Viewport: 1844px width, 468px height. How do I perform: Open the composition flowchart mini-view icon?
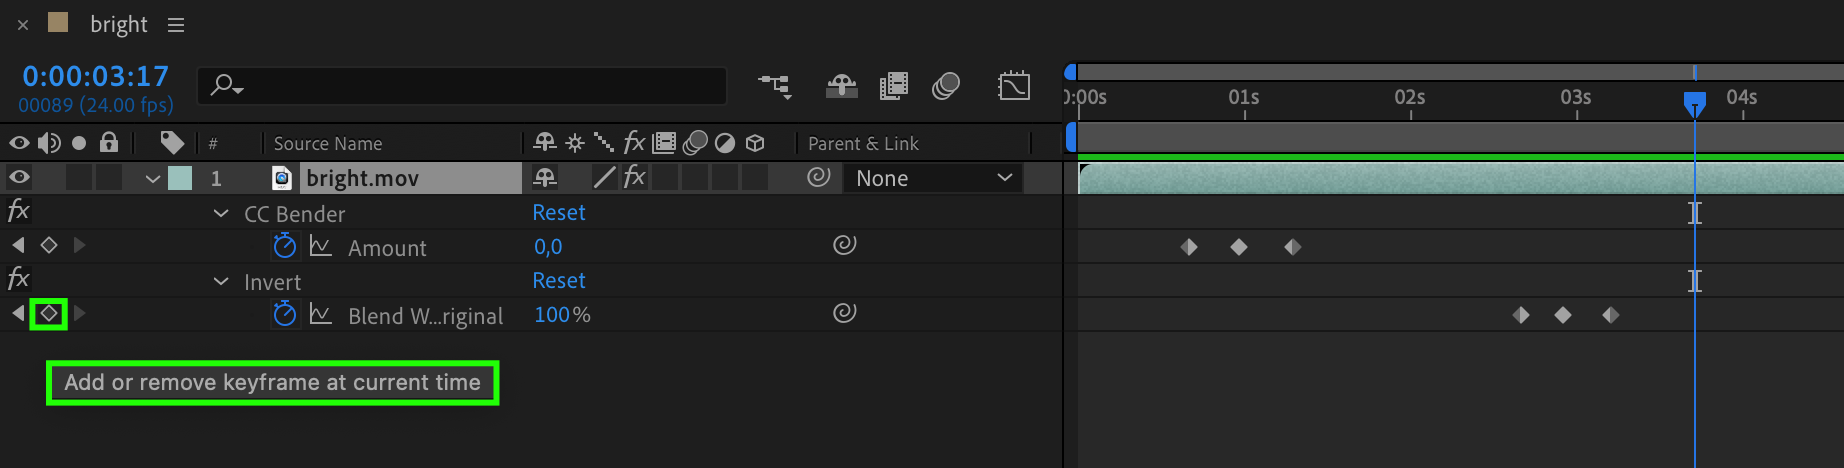point(775,86)
